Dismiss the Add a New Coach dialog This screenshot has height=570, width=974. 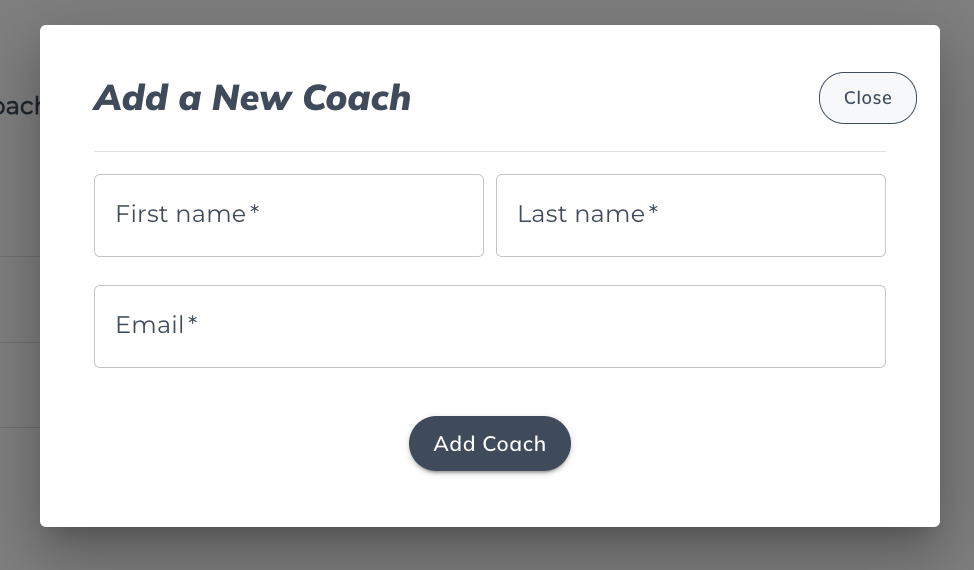pos(867,98)
